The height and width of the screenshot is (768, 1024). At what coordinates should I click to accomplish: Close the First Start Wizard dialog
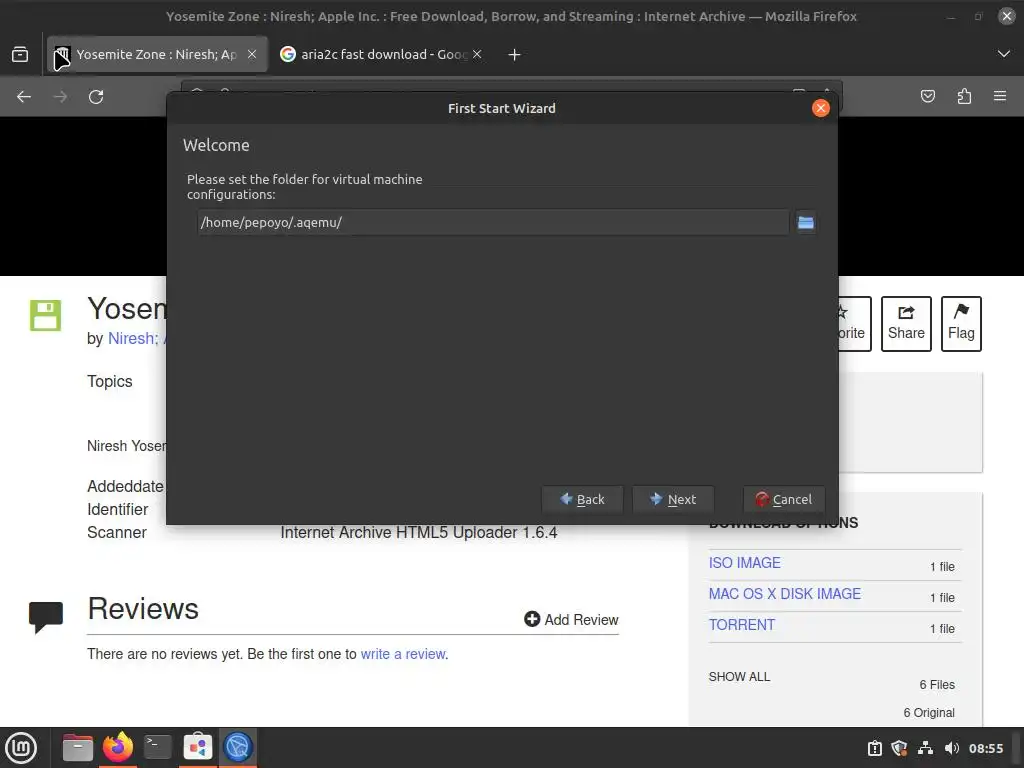pyautogui.click(x=821, y=108)
